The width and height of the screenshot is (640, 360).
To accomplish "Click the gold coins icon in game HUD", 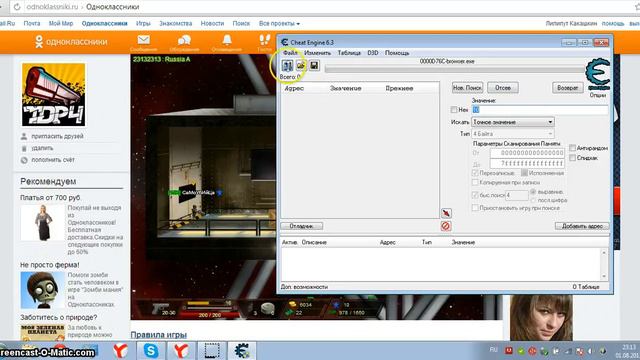I will coord(292,304).
